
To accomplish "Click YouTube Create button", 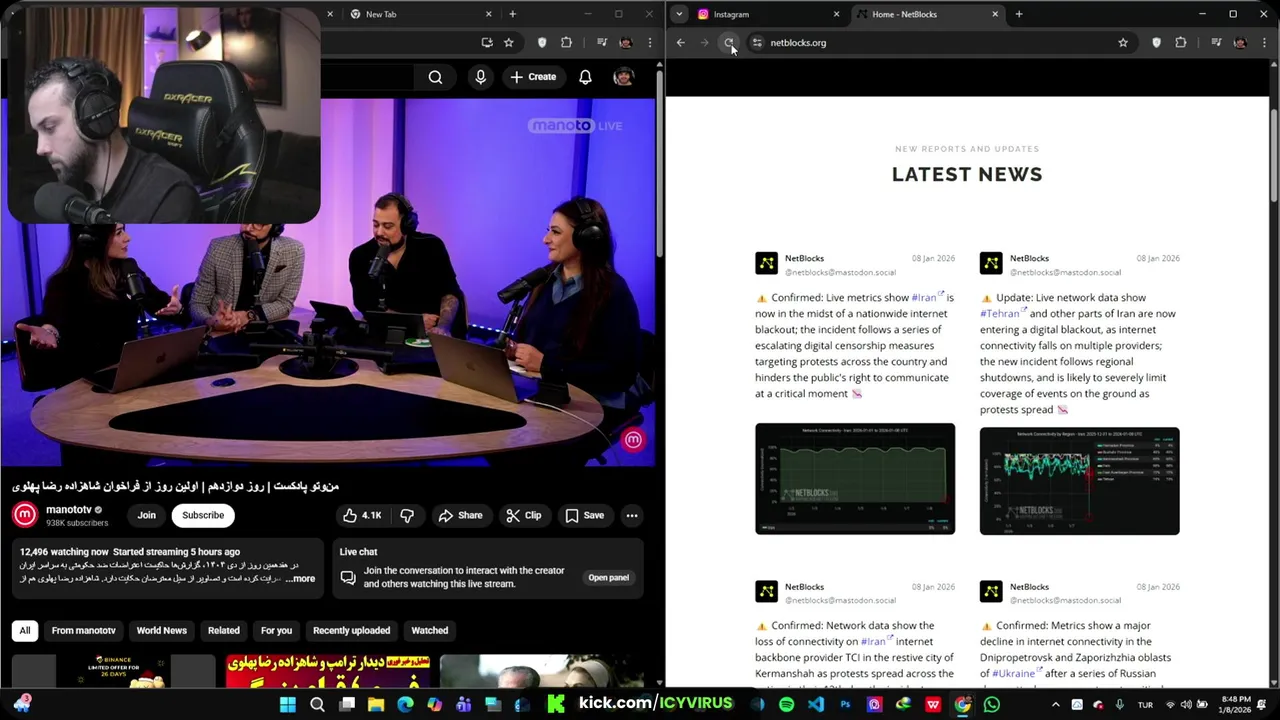I will [x=533, y=77].
